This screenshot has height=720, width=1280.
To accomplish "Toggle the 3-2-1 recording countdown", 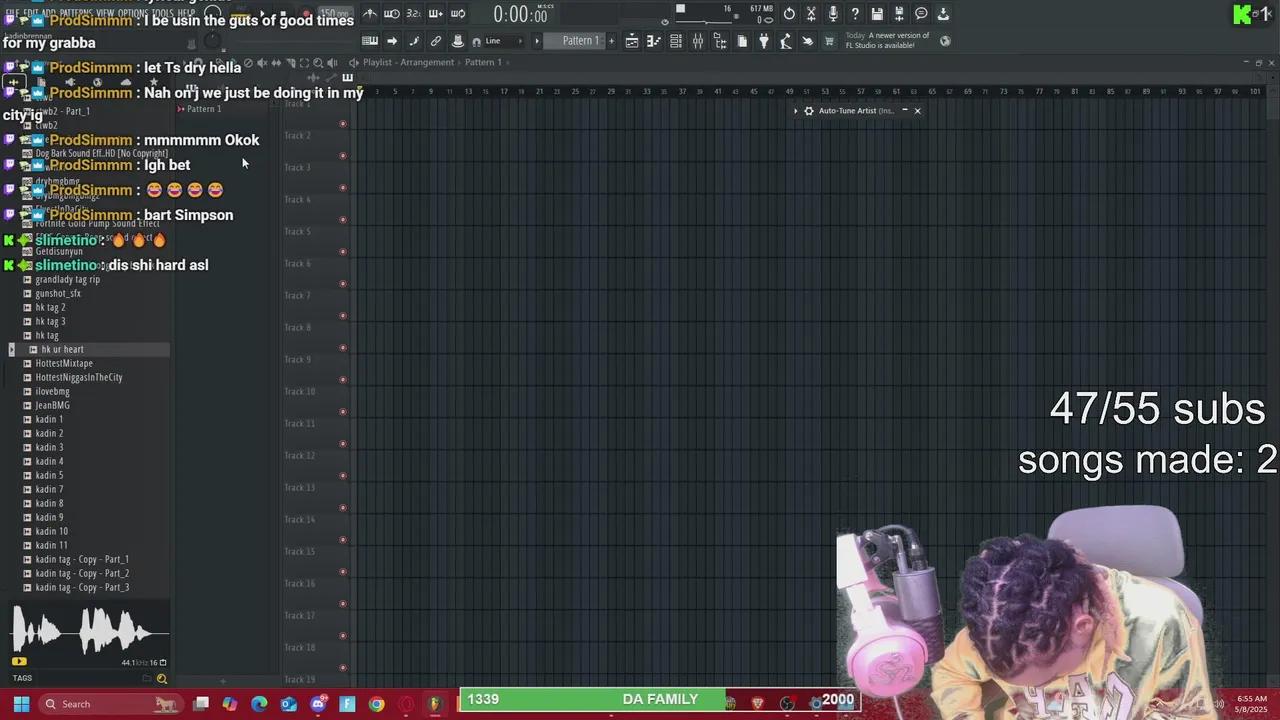I will [413, 14].
